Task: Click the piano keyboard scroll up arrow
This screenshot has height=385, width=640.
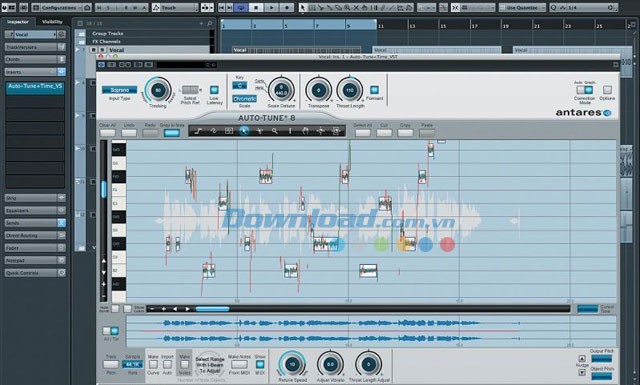Action: point(104,260)
